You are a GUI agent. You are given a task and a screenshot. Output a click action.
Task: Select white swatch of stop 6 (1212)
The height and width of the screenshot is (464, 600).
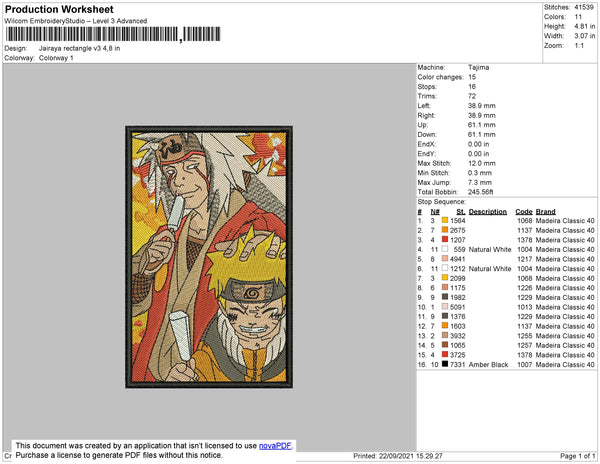coord(445,268)
